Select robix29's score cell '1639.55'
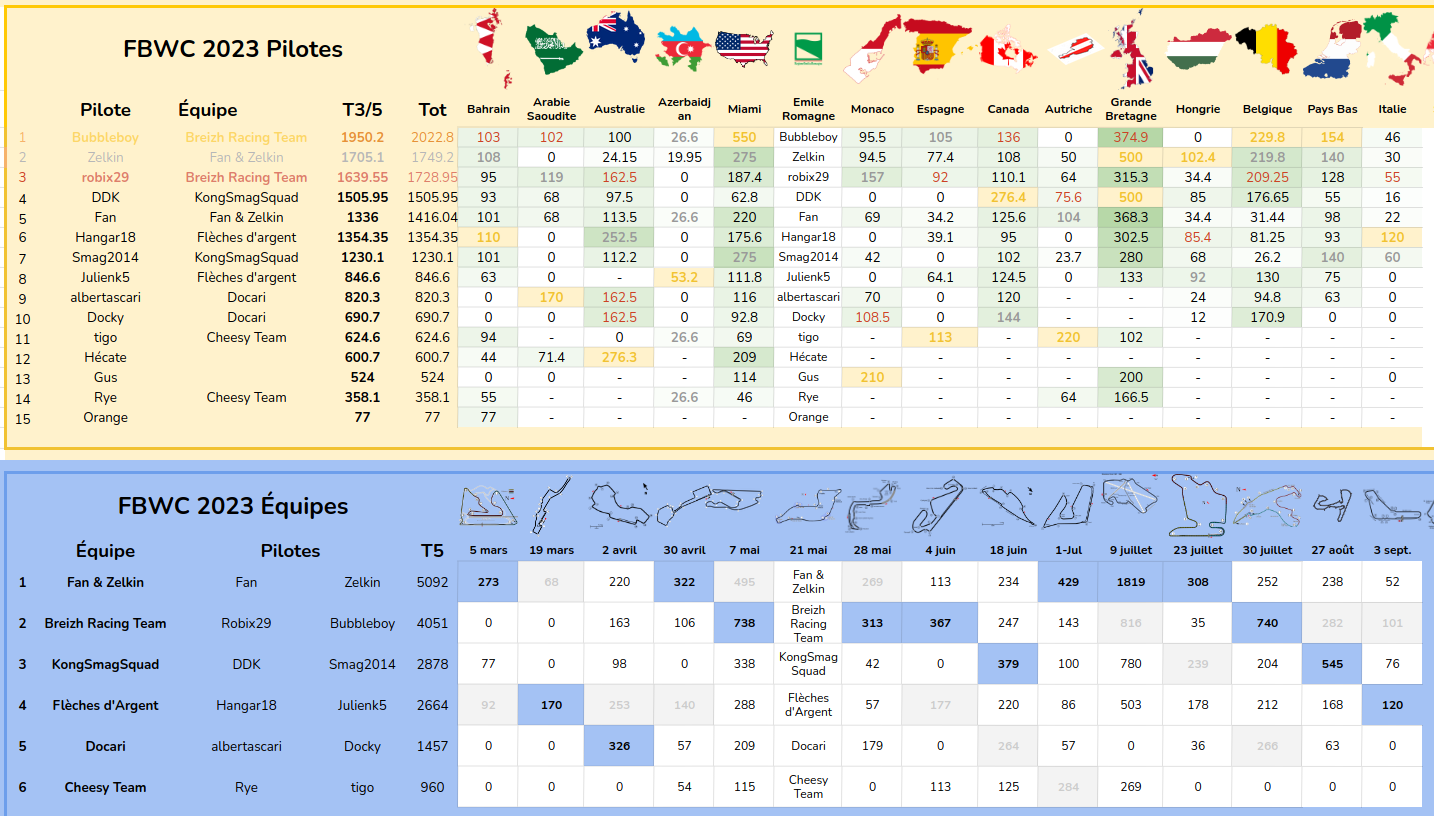The image size is (1434, 816). click(362, 177)
